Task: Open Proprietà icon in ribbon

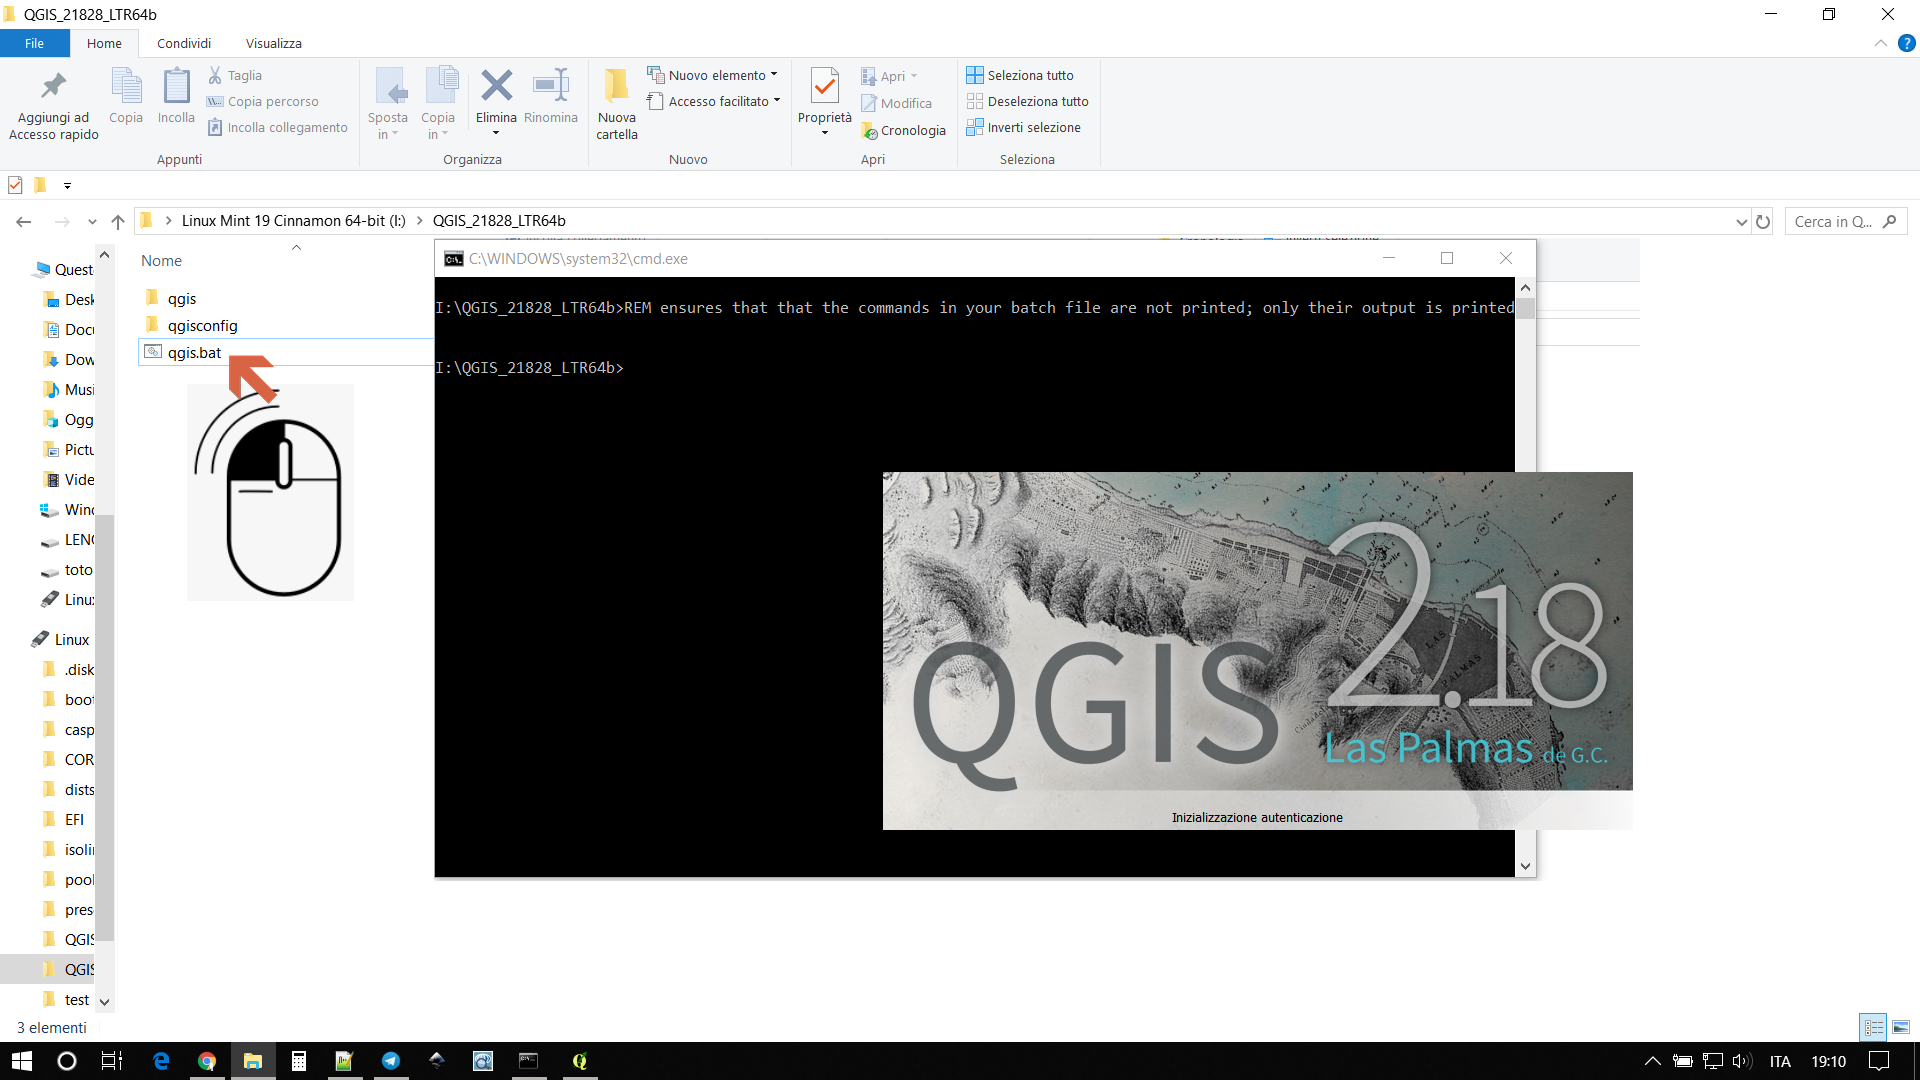Action: tap(824, 88)
